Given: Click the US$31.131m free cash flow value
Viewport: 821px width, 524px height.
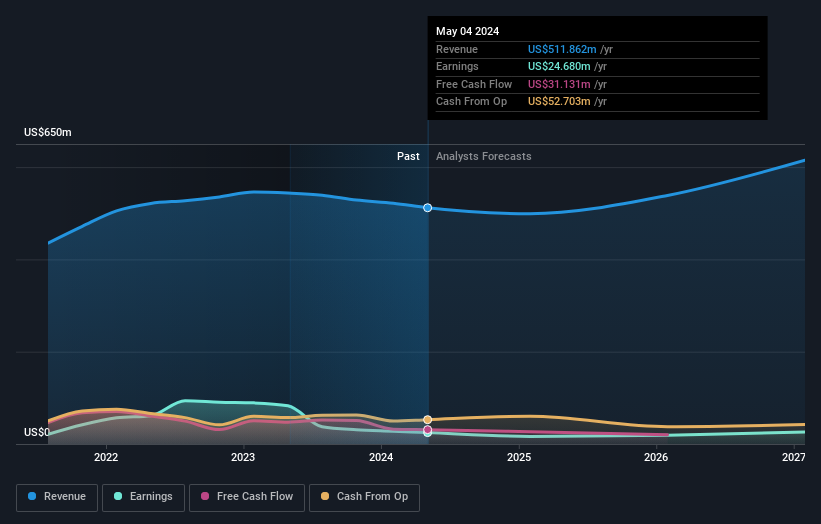Looking at the screenshot, I should tap(559, 84).
